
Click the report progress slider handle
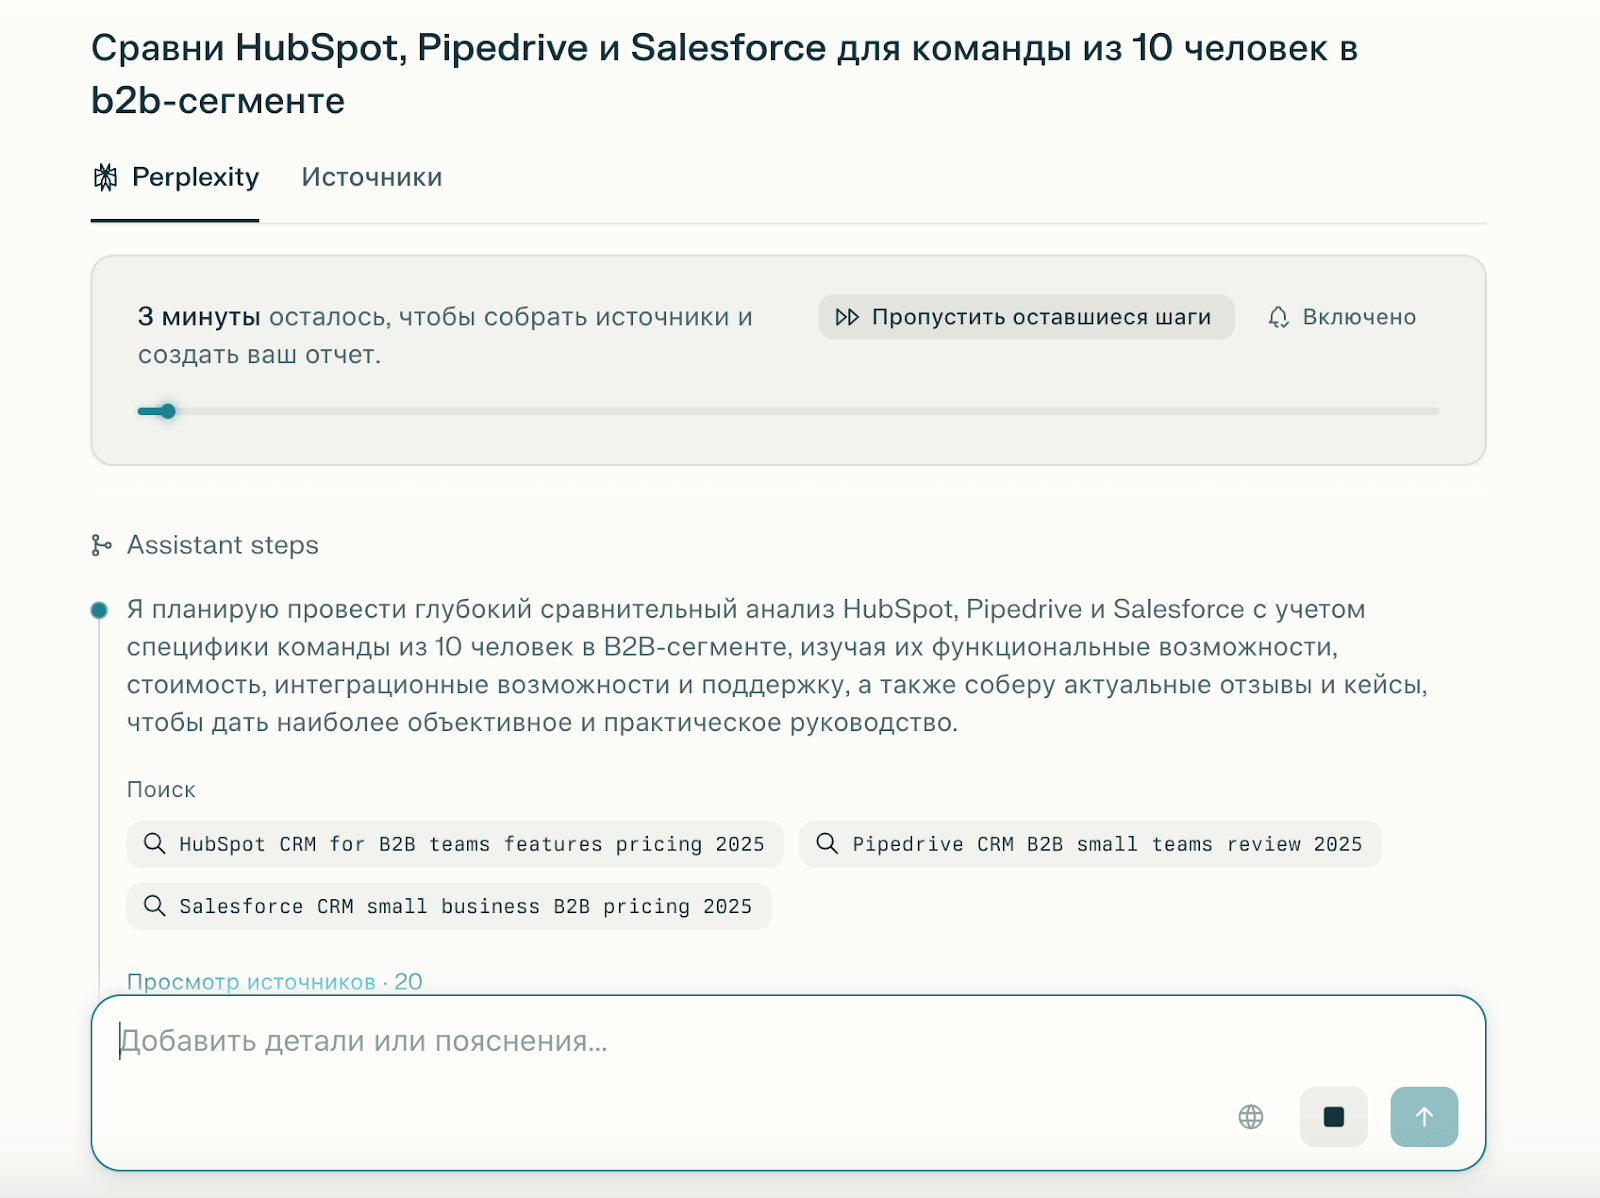[166, 410]
